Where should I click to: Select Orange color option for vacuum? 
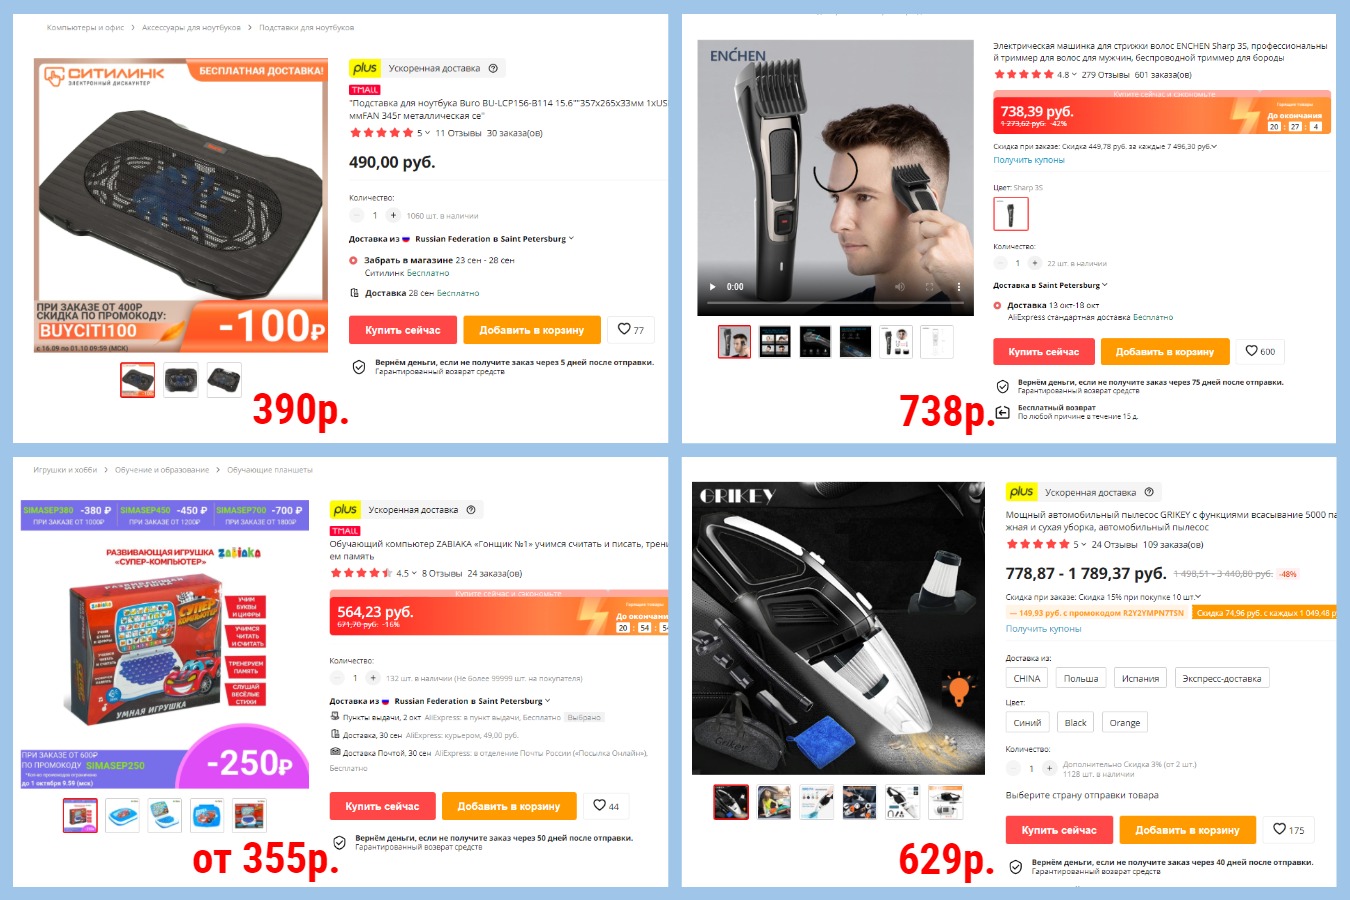1124,722
